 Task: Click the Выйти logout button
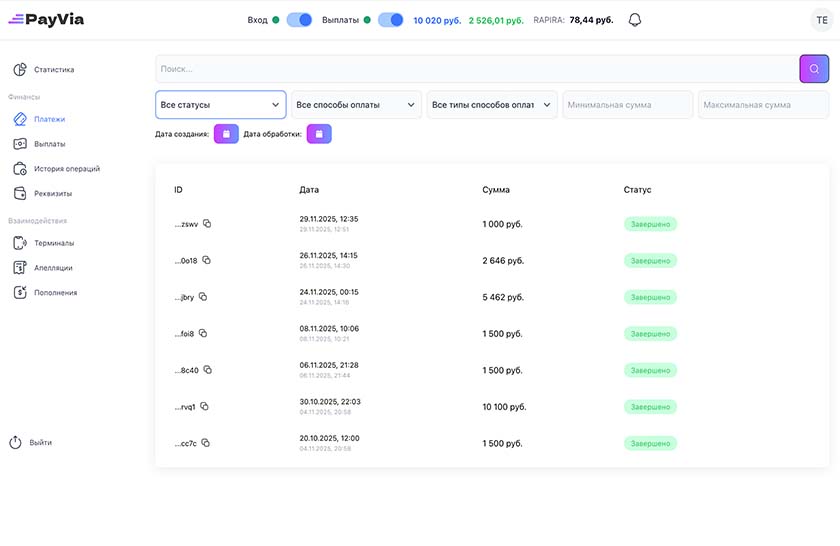click(x=40, y=442)
